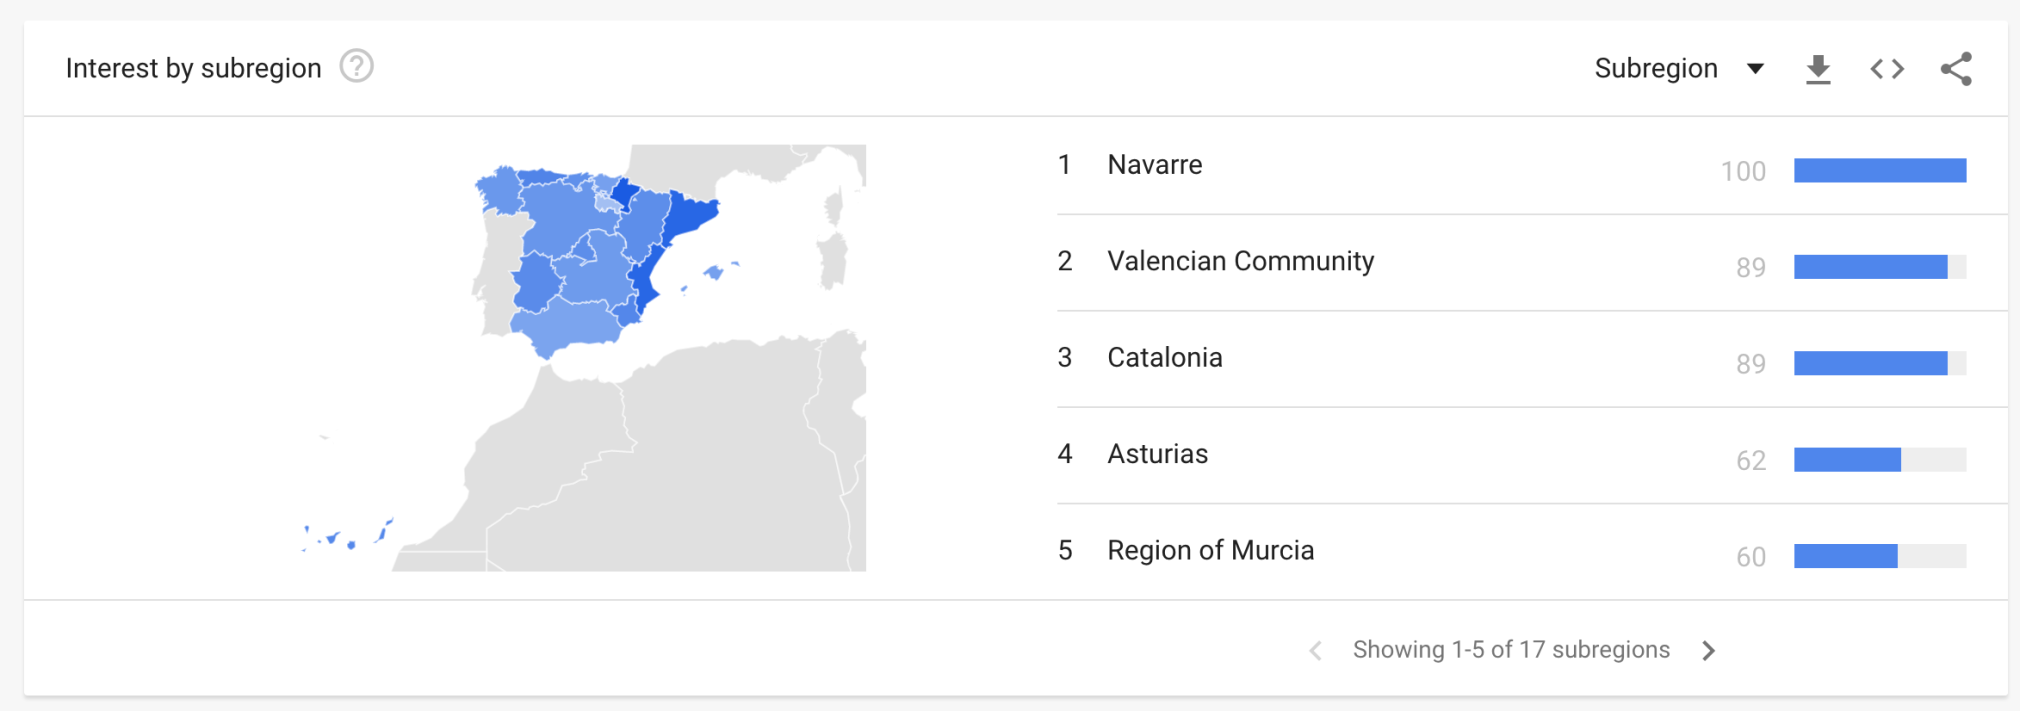Viewport: 2020px width, 711px height.
Task: Go to next page of subregions
Action: point(1708,650)
